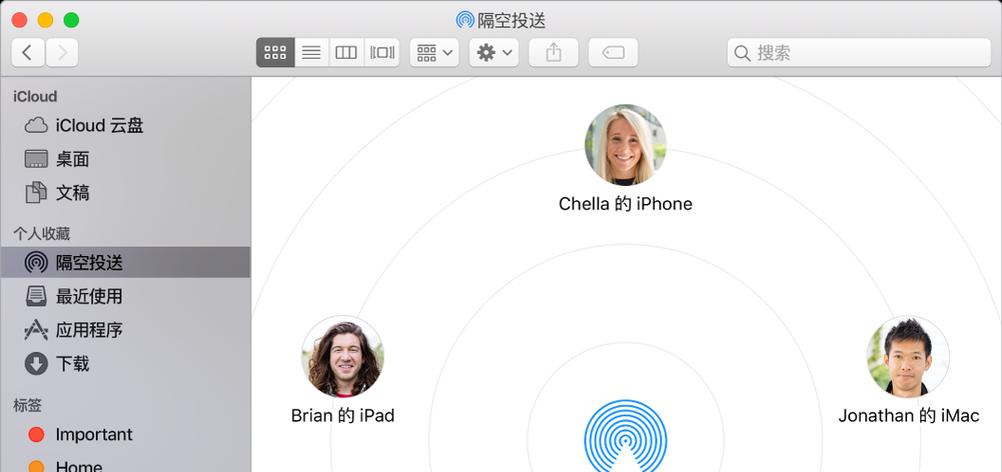Click the label Brian 的 iPad
Image resolution: width=1002 pixels, height=472 pixels.
[343, 416]
